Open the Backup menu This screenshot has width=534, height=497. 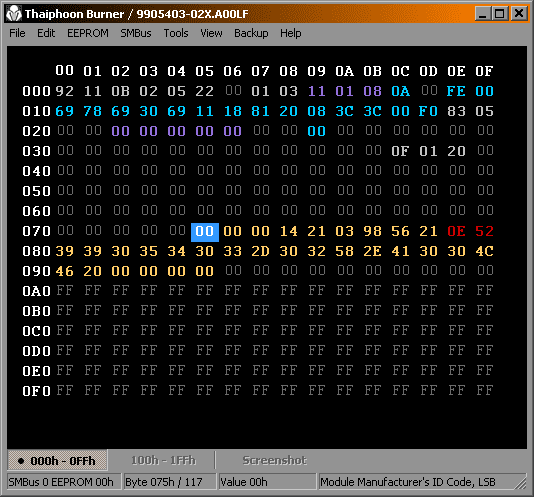251,33
